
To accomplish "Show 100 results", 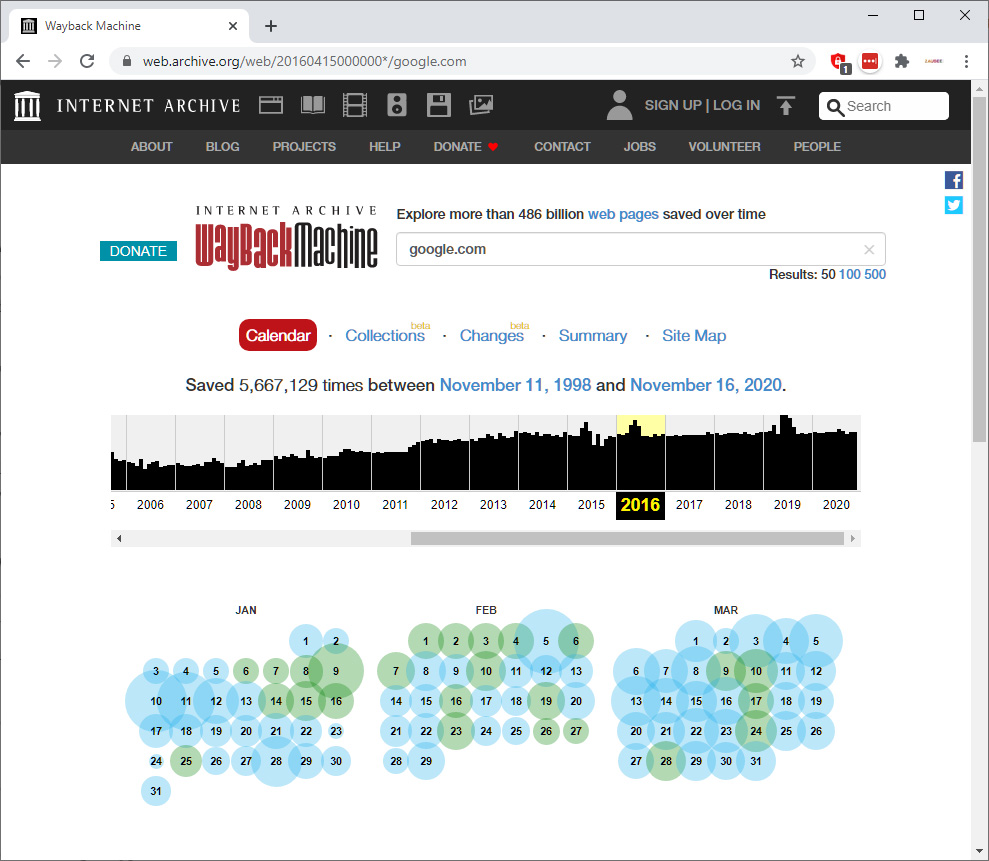I will 849,274.
